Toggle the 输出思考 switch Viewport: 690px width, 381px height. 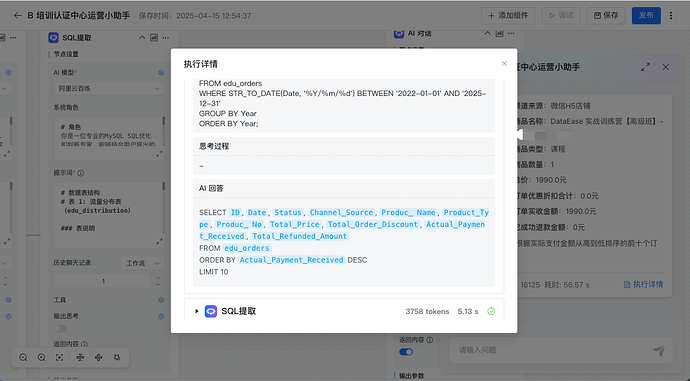tap(60, 329)
